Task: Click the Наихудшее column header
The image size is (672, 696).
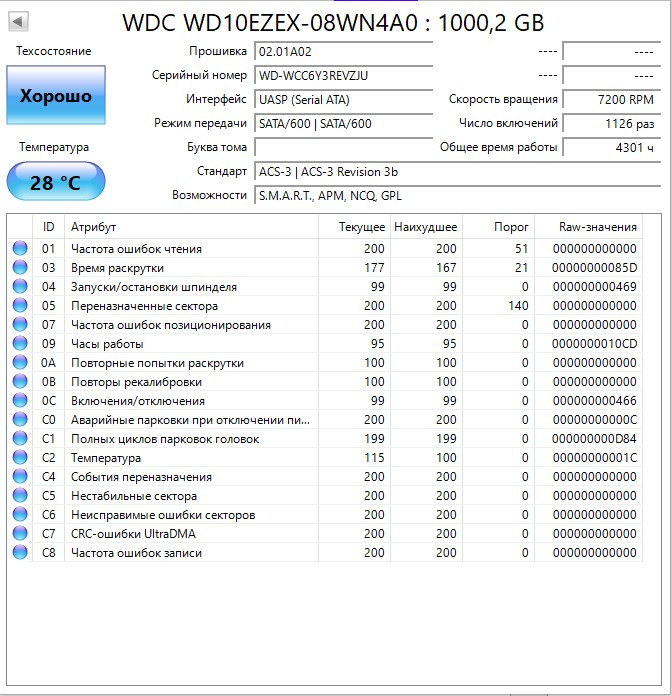Action: coord(425,227)
